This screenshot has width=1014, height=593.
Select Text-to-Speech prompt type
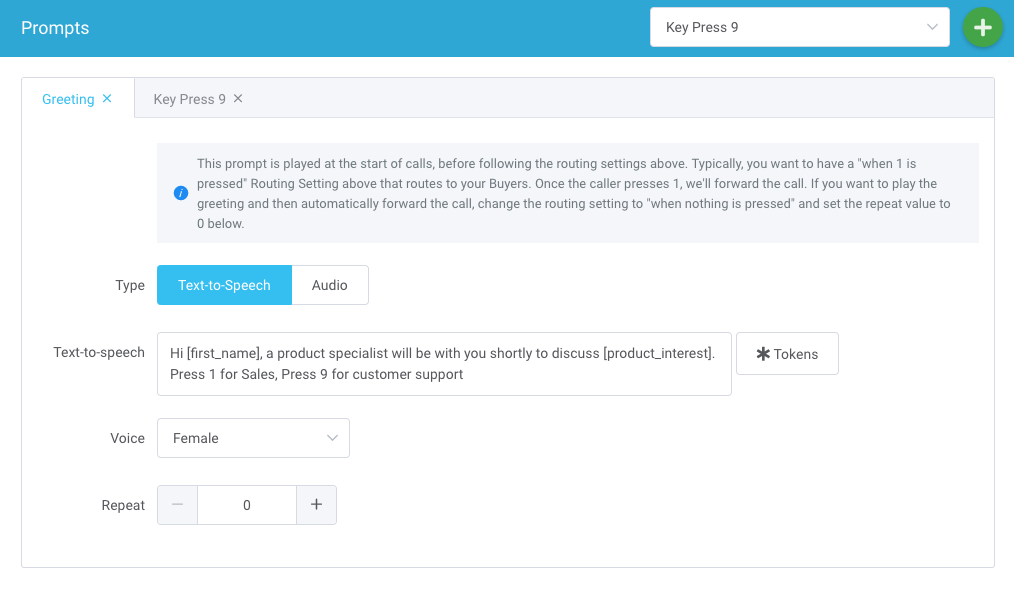(224, 285)
